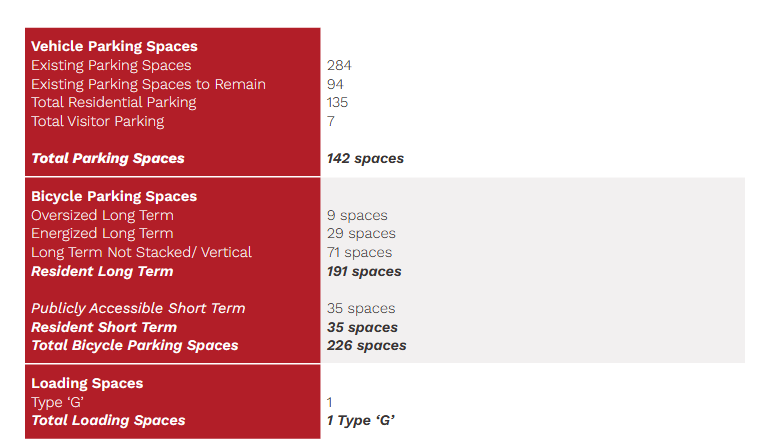The image size is (775, 447).
Task: Click the '191 spaces' value
Action: pyautogui.click(x=364, y=271)
